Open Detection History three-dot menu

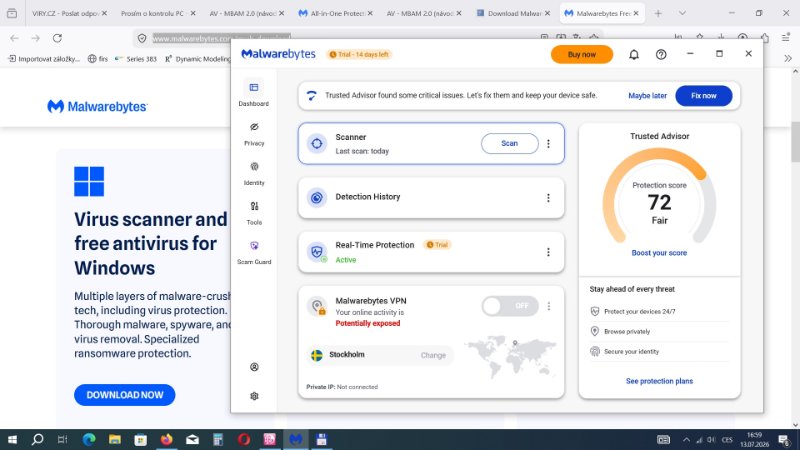(x=548, y=198)
